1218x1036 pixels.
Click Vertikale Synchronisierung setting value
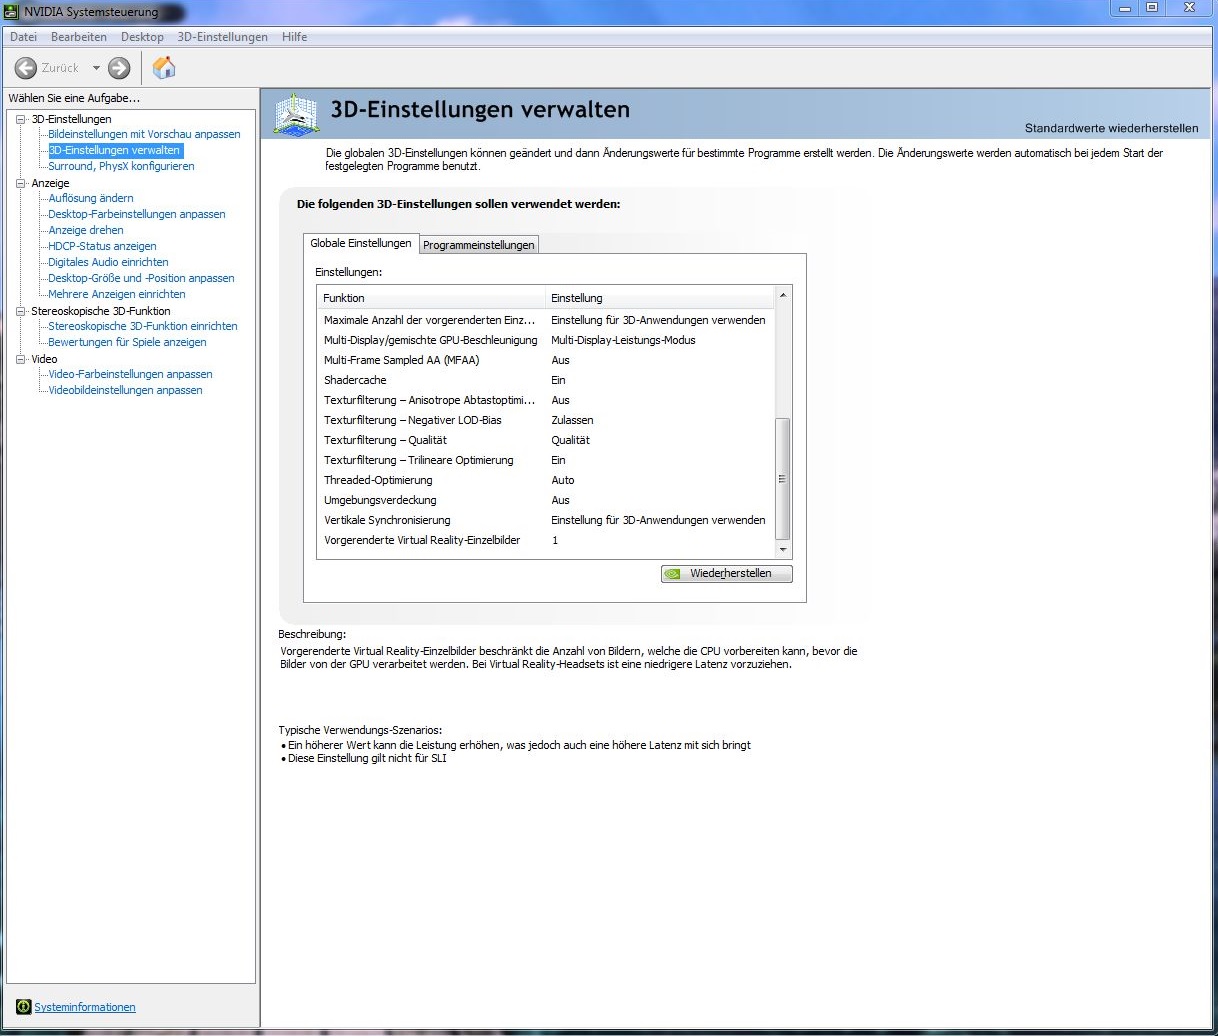[x=658, y=520]
